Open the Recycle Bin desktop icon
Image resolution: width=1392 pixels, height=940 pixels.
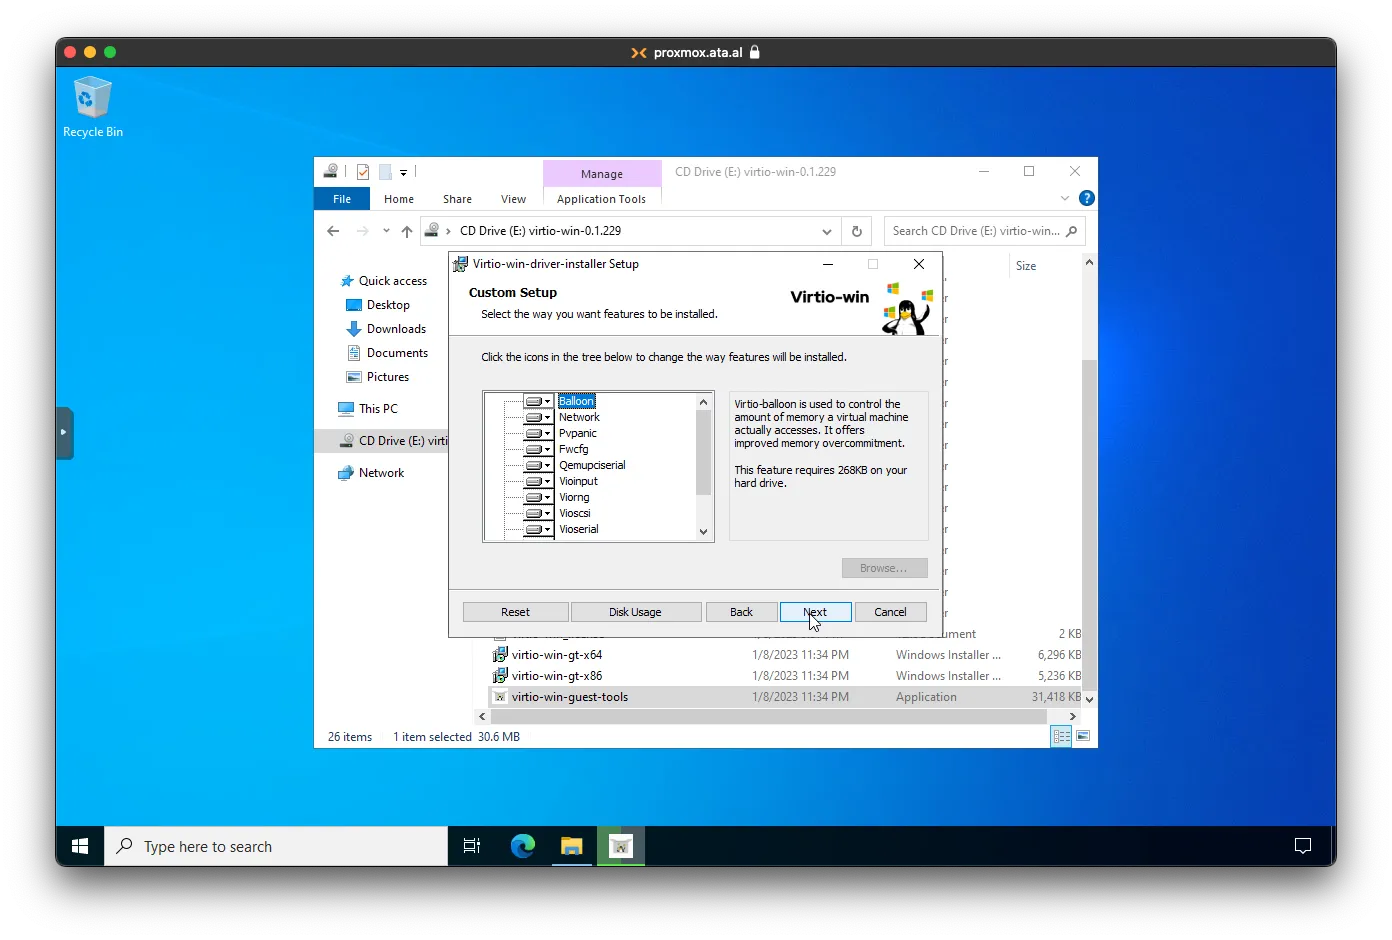(92, 107)
